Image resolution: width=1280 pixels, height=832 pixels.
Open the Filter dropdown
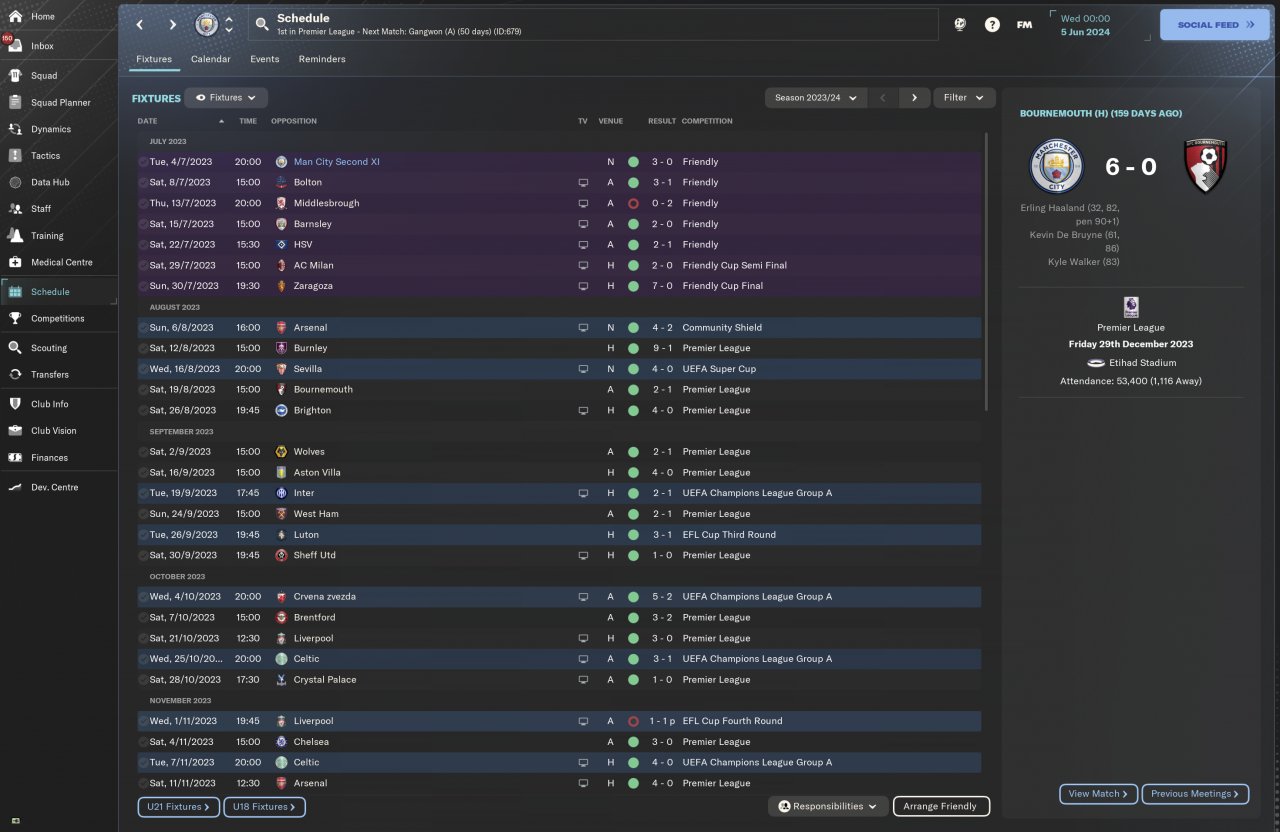[964, 97]
